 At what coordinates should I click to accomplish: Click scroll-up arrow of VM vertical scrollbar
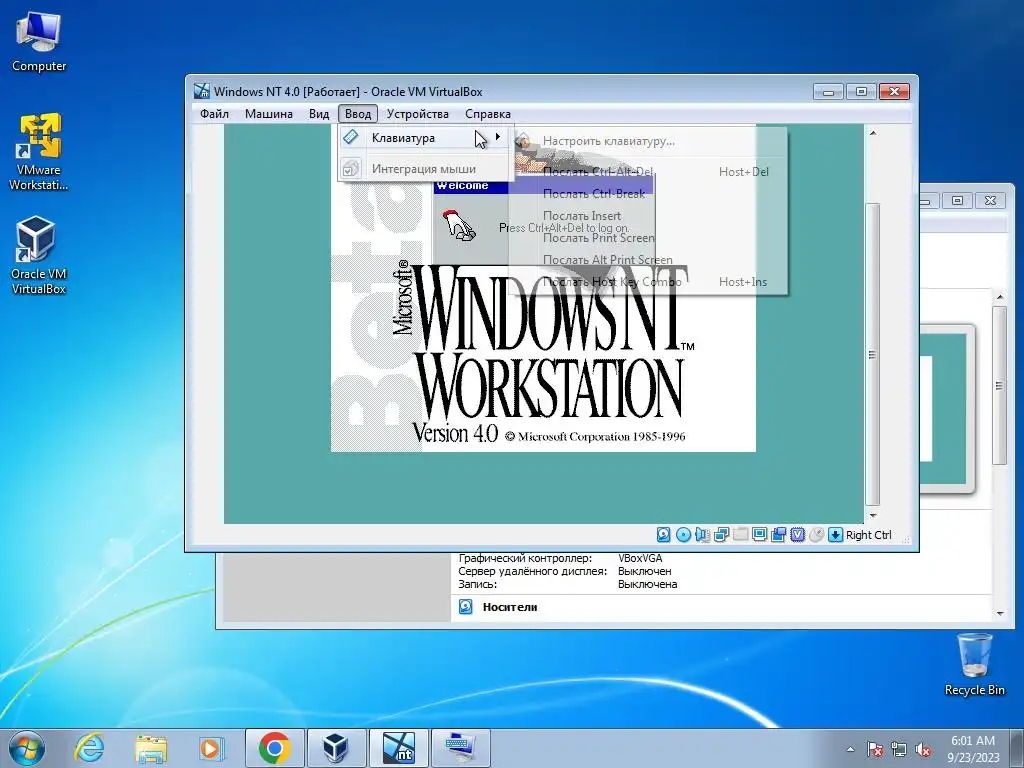(x=873, y=133)
